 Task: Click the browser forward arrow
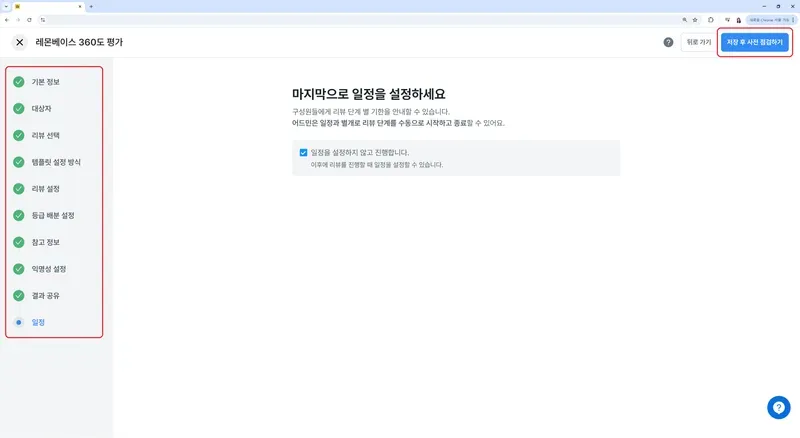pos(18,20)
